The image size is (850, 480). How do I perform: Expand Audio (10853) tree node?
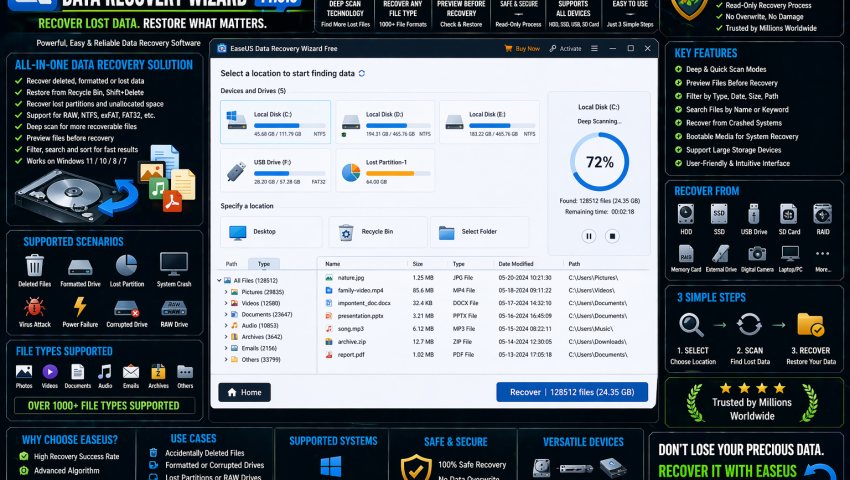tap(226, 325)
